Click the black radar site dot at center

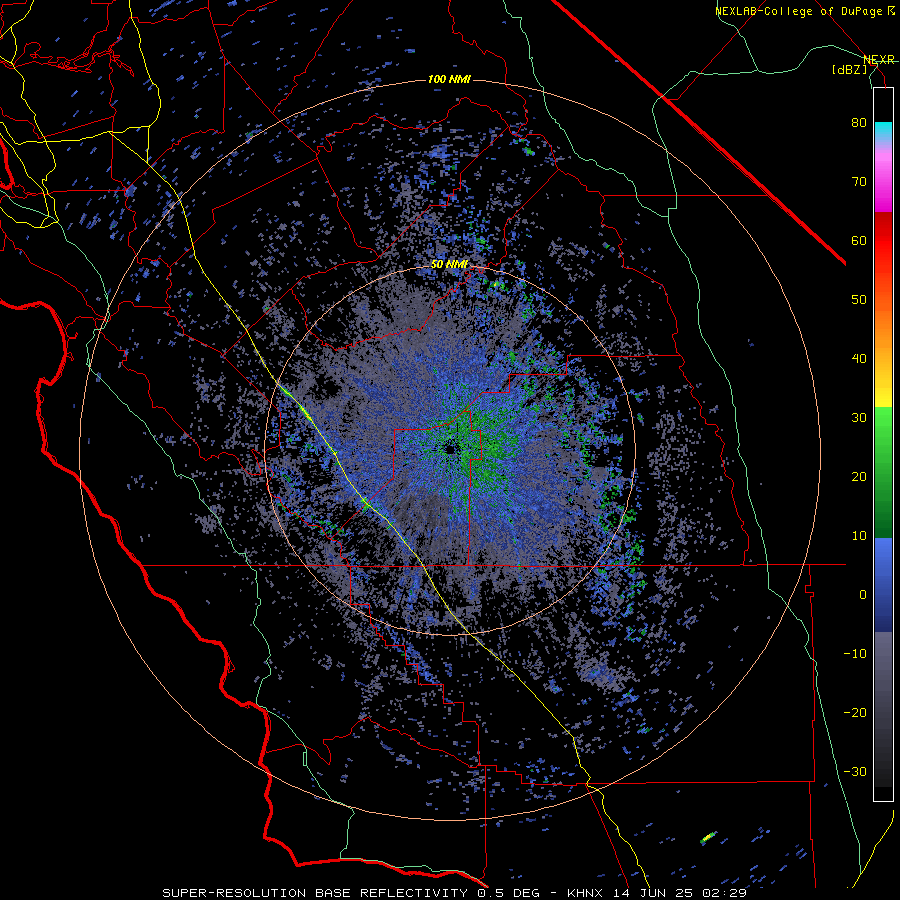pos(449,449)
